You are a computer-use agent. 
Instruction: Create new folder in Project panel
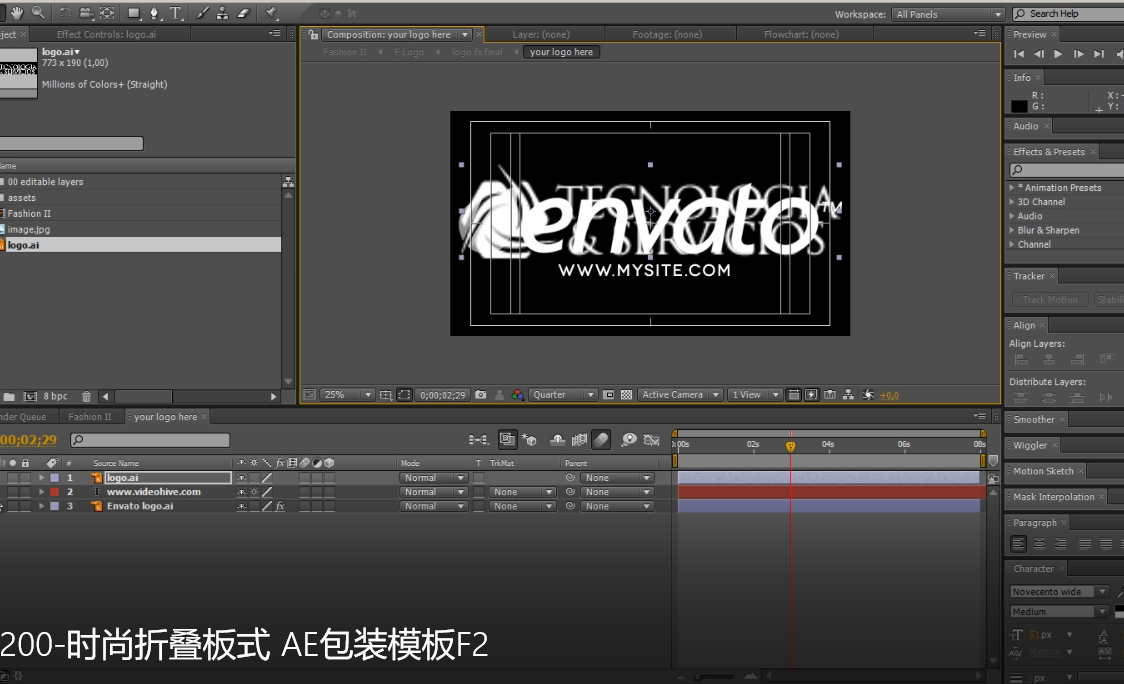coord(9,396)
